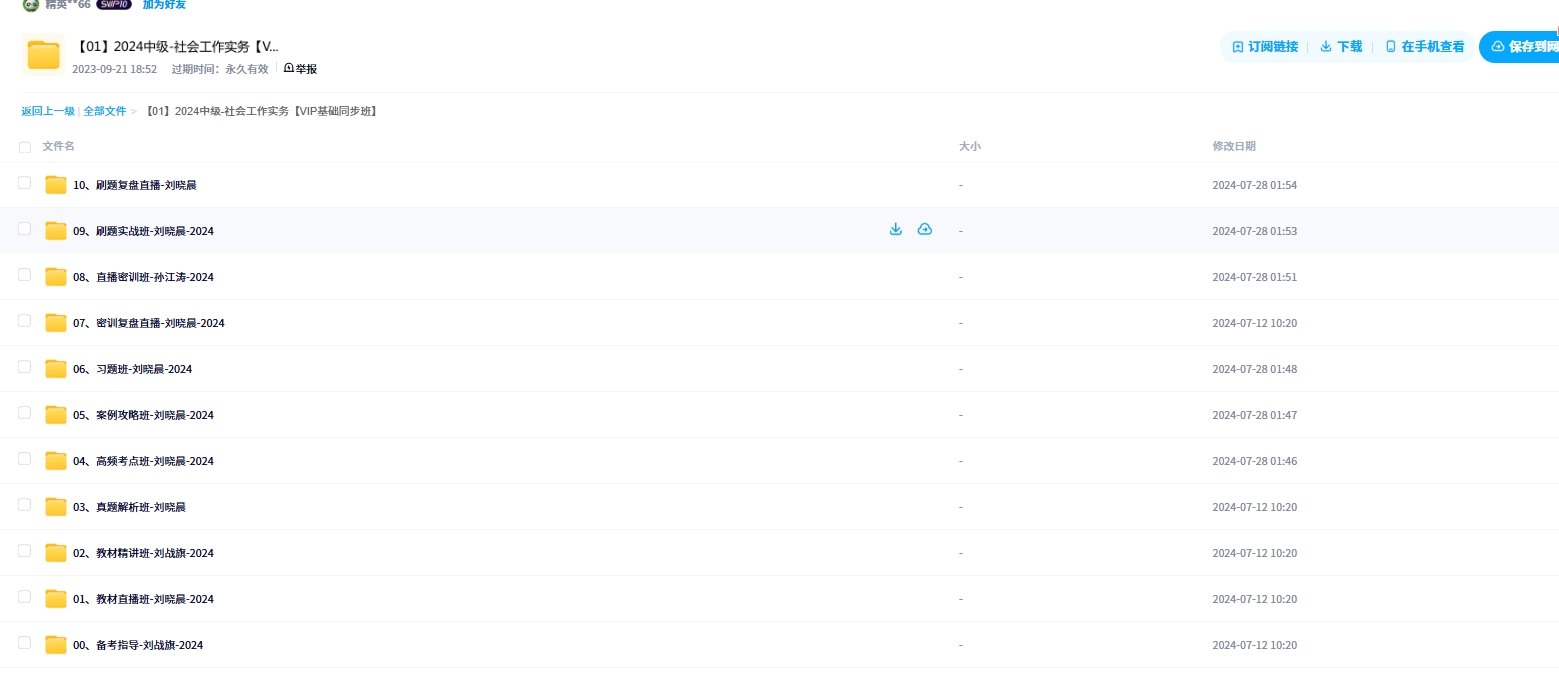
Task: Click the 订阅链接 button
Action: [1265, 47]
